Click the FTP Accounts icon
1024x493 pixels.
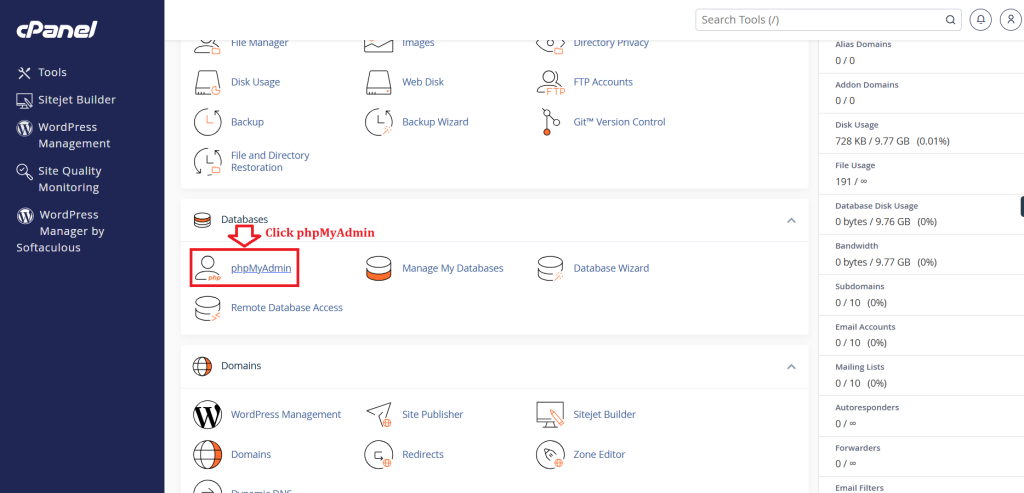[x=550, y=82]
